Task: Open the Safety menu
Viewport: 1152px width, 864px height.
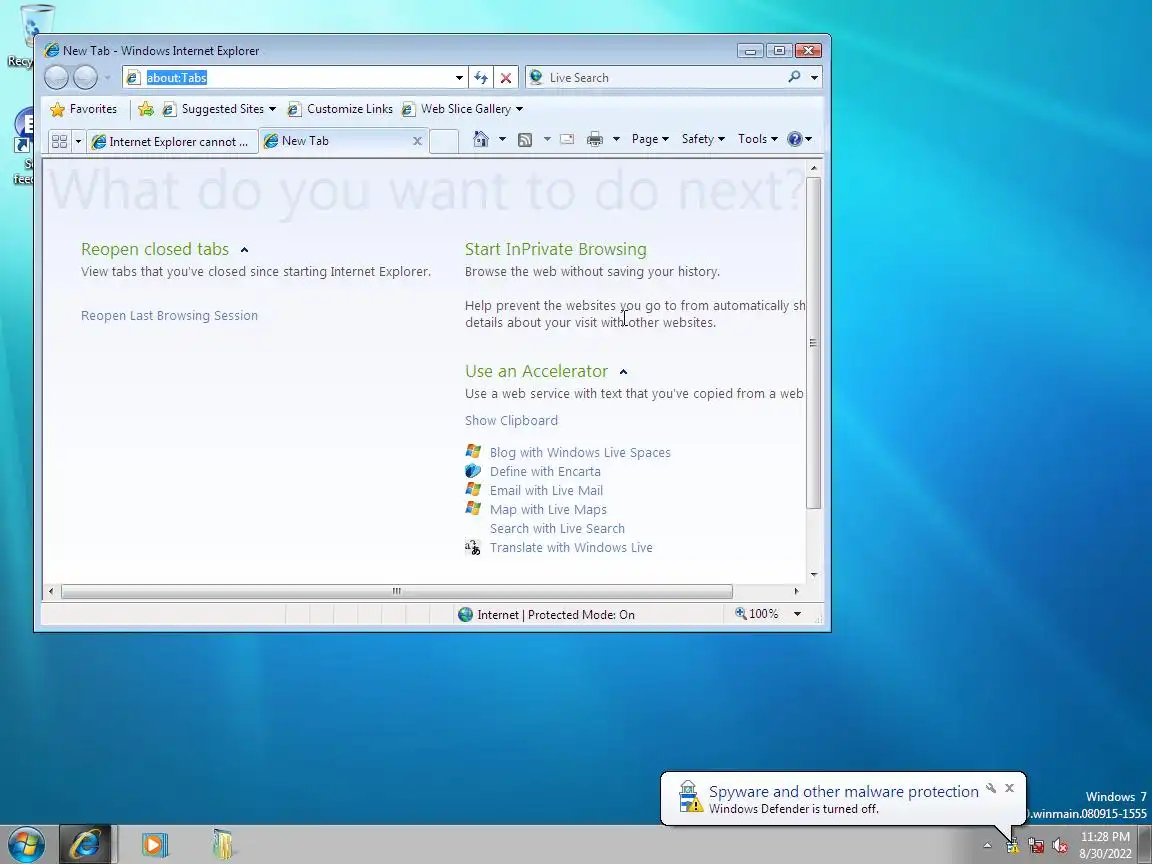Action: click(702, 139)
